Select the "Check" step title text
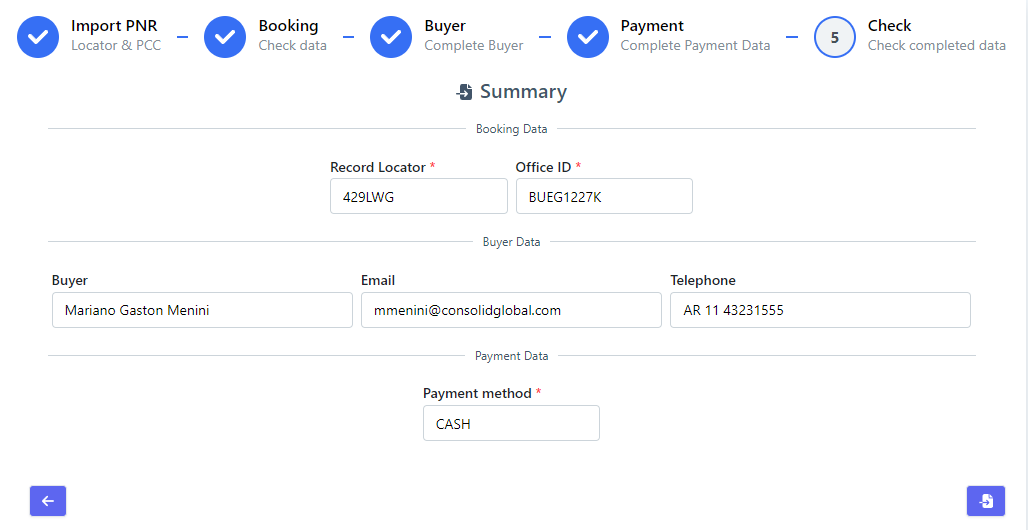This screenshot has height=530, width=1028. [889, 26]
